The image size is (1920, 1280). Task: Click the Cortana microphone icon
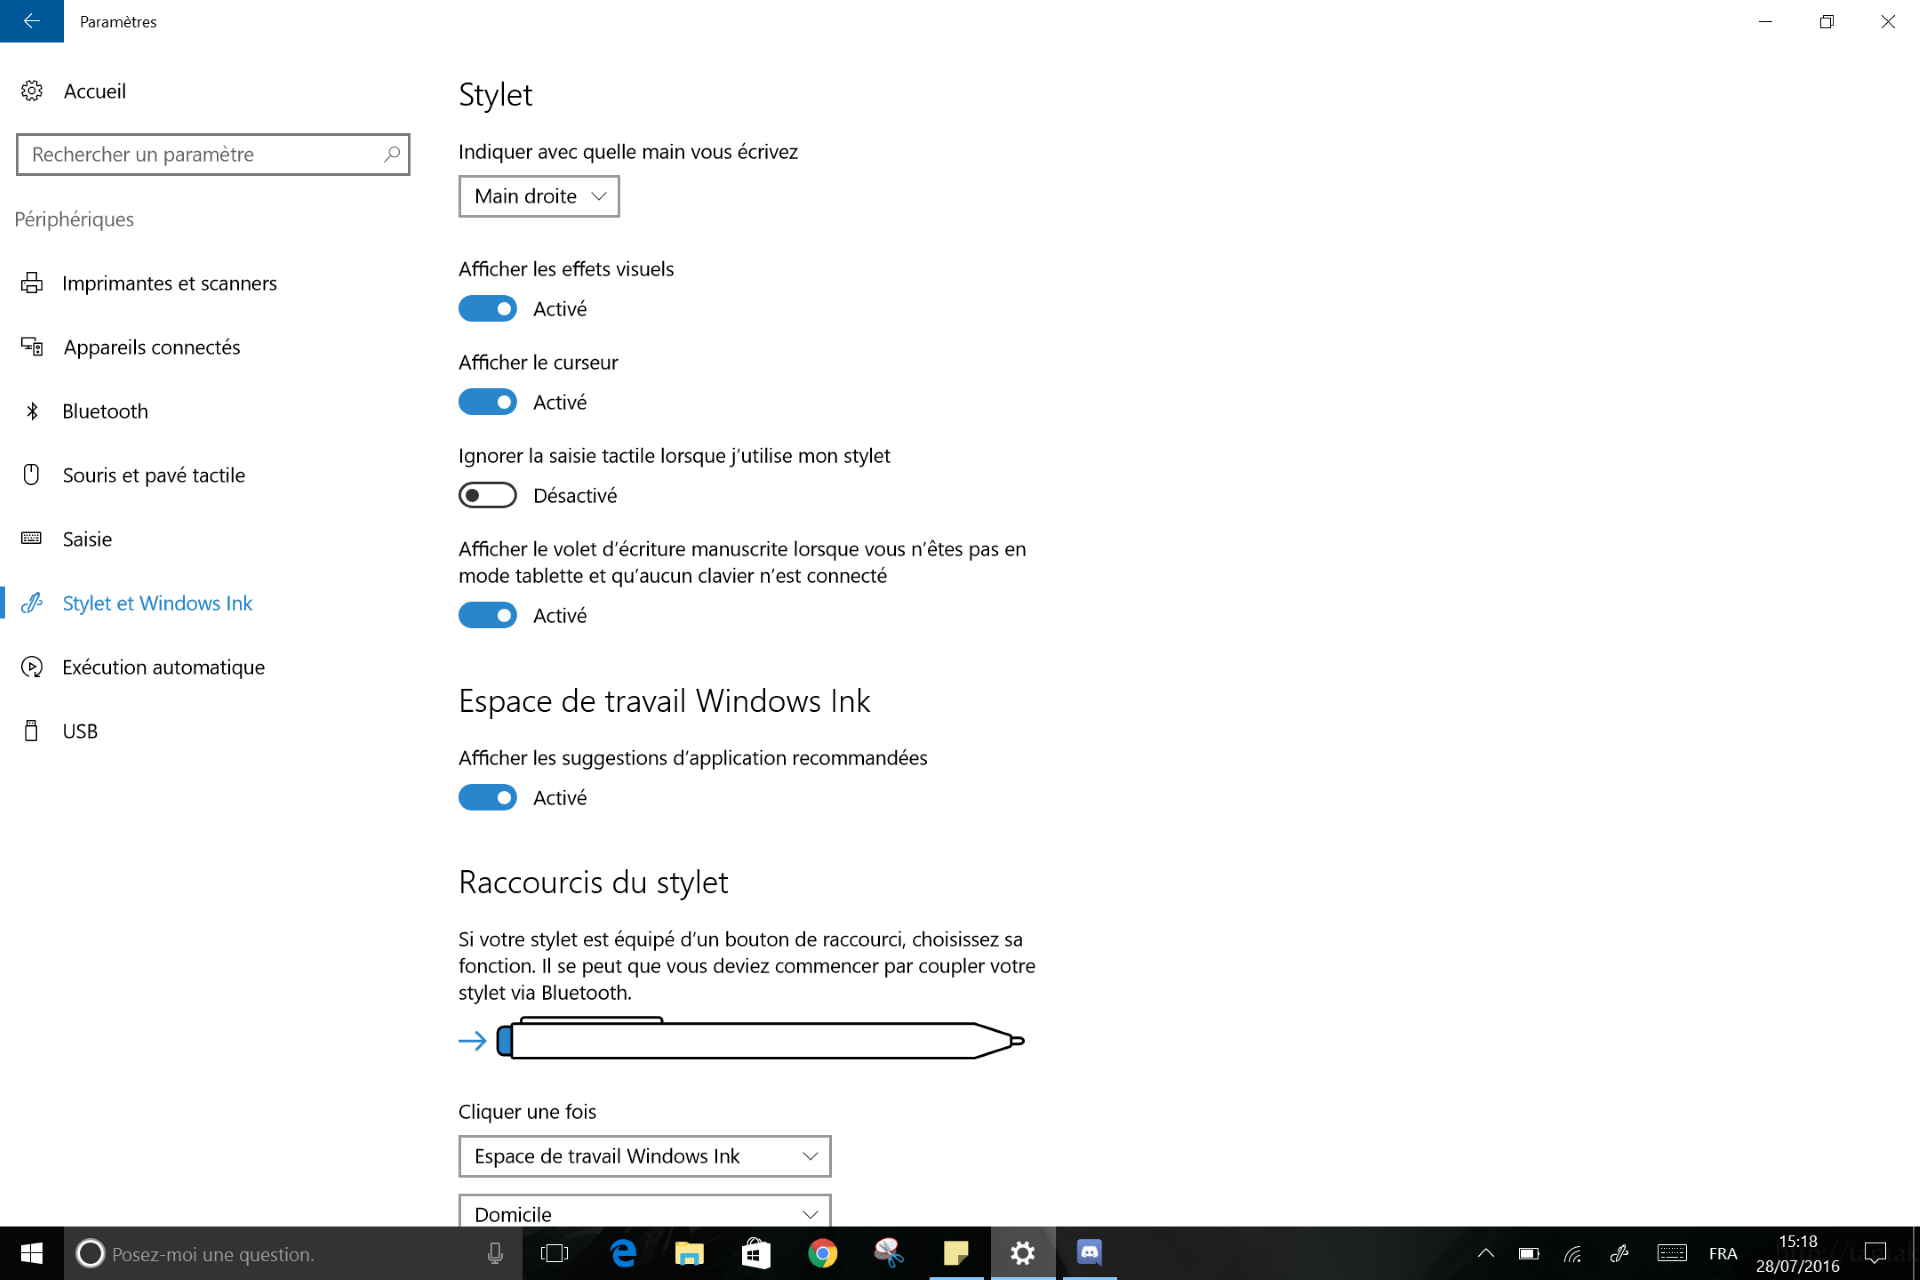click(495, 1253)
